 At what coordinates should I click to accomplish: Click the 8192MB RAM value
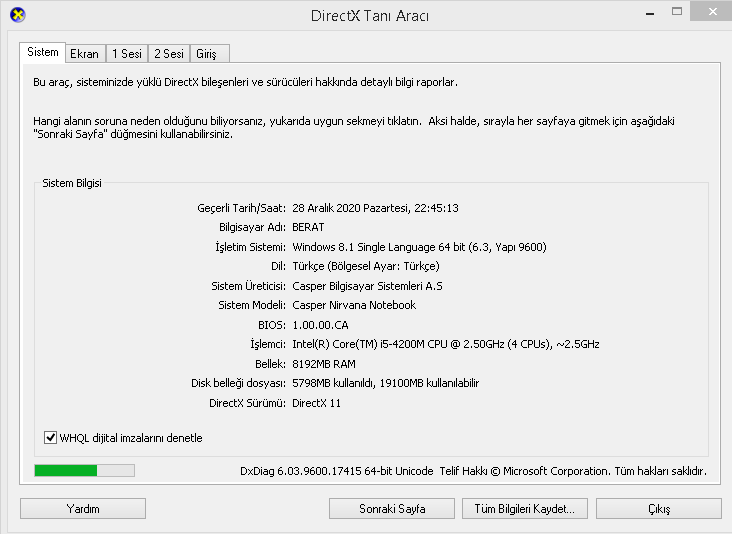[324, 364]
